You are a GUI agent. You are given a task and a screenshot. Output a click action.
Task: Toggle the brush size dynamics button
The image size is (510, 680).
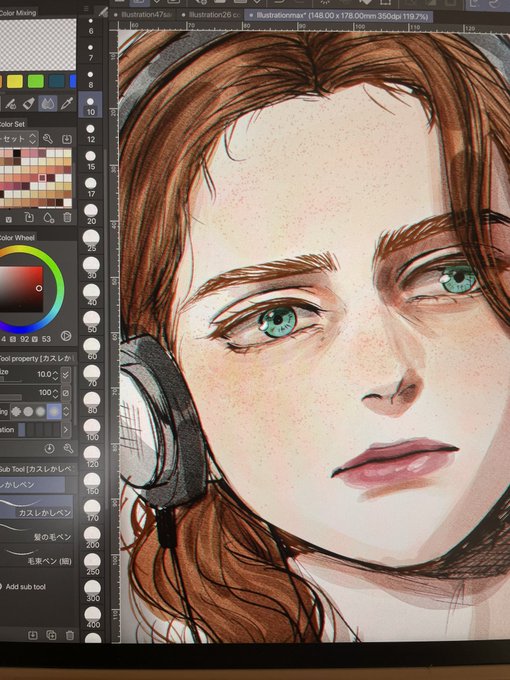[x=66, y=374]
